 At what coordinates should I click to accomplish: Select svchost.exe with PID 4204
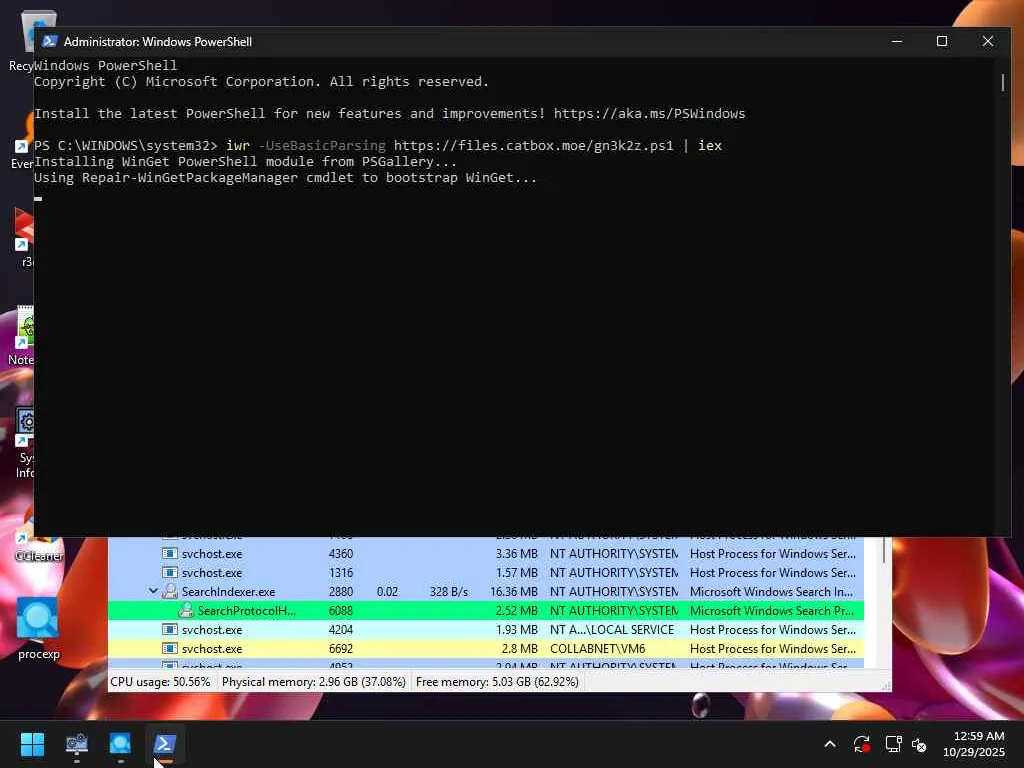pyautogui.click(x=486, y=630)
